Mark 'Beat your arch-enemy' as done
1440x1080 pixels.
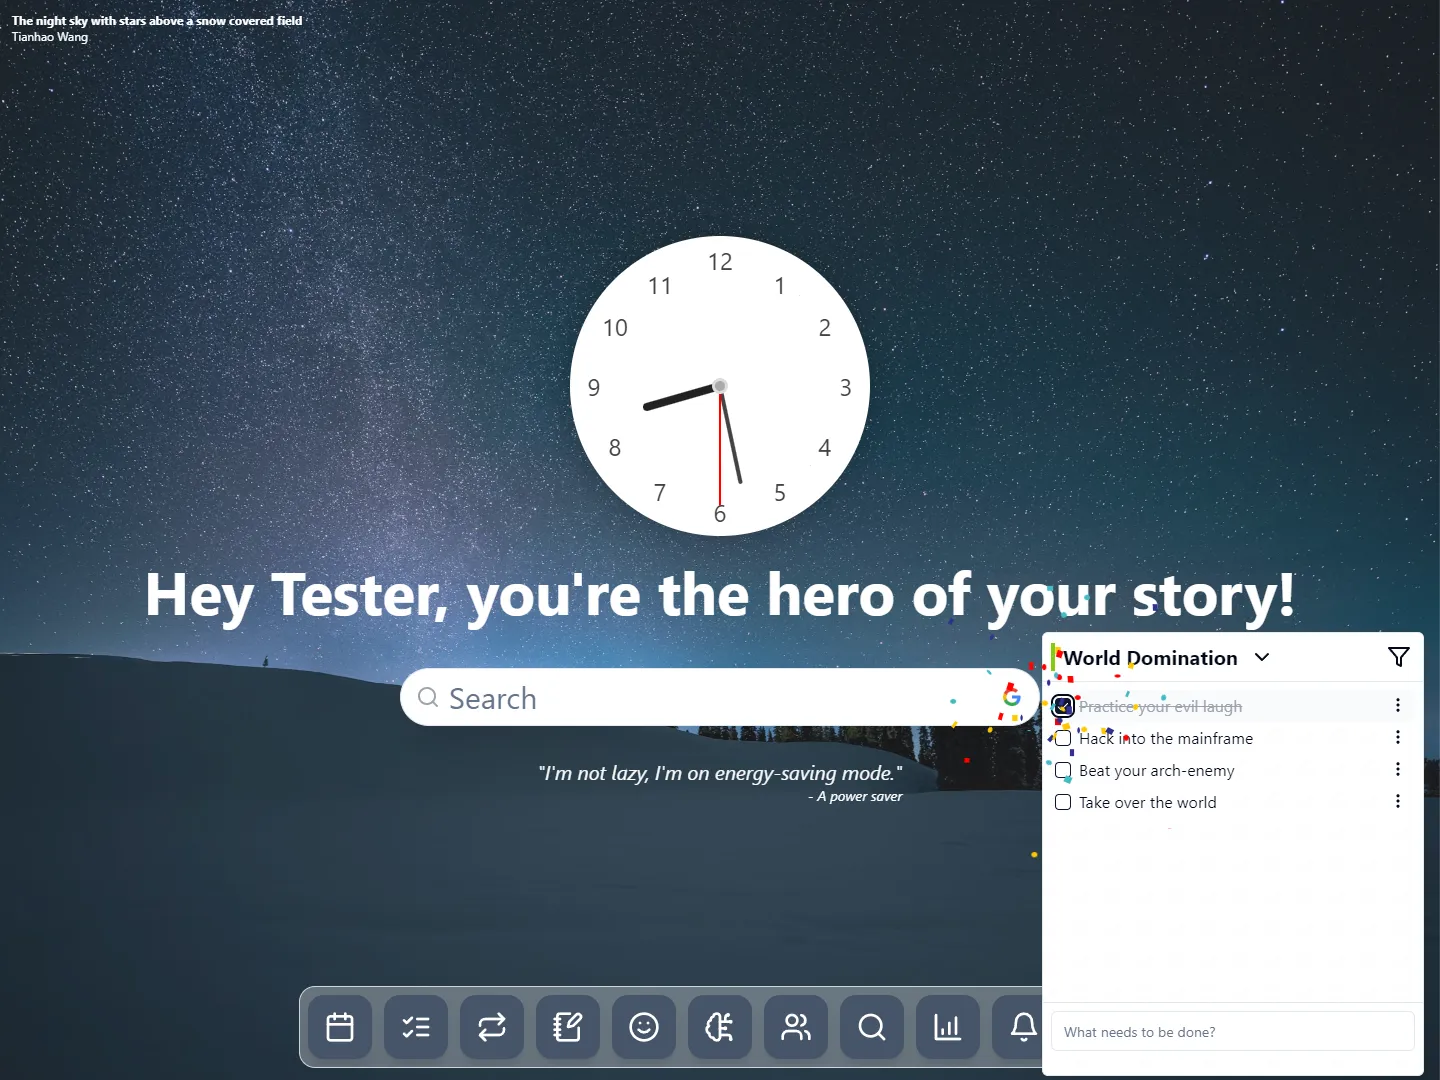1063,770
